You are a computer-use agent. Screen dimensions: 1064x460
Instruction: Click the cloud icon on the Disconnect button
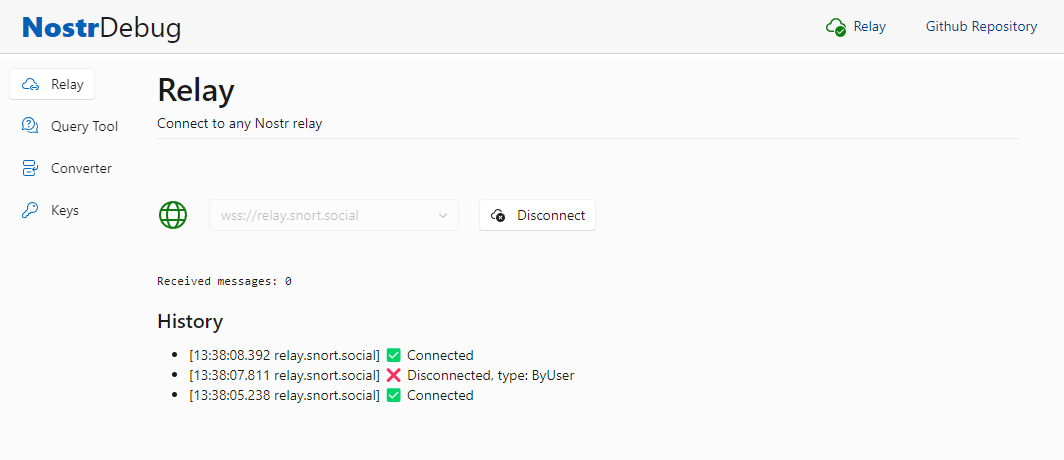pos(499,215)
